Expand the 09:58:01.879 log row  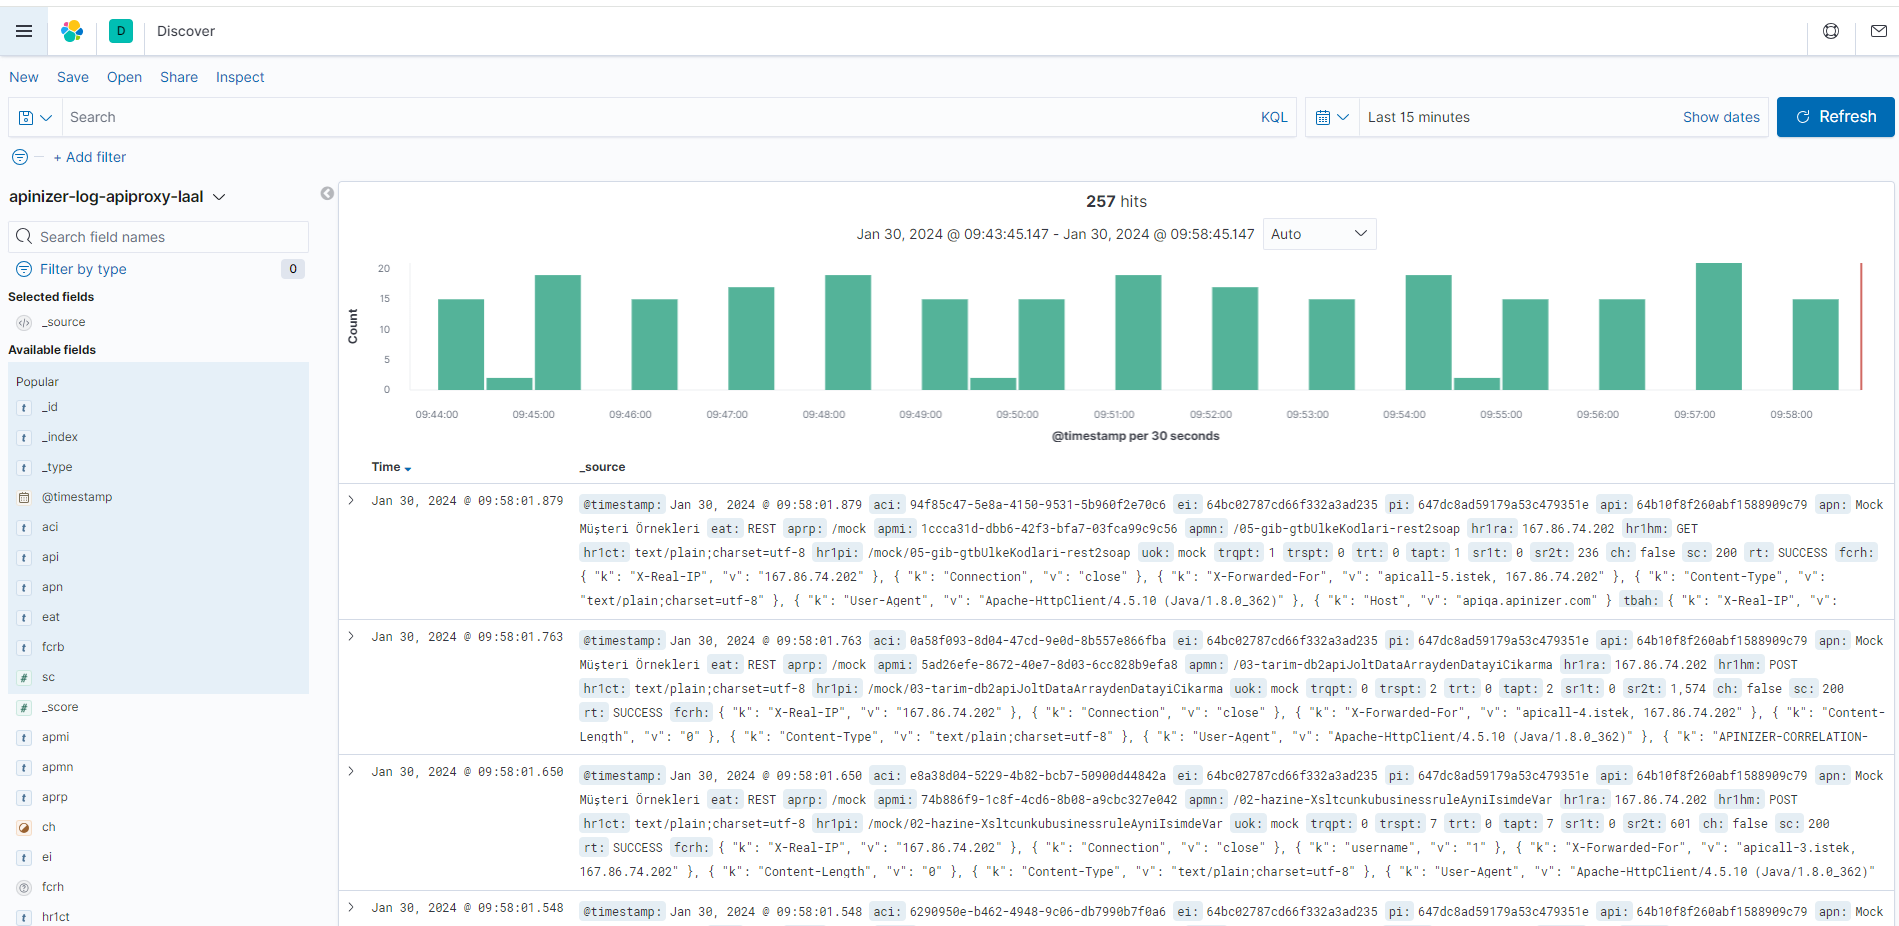pos(351,500)
